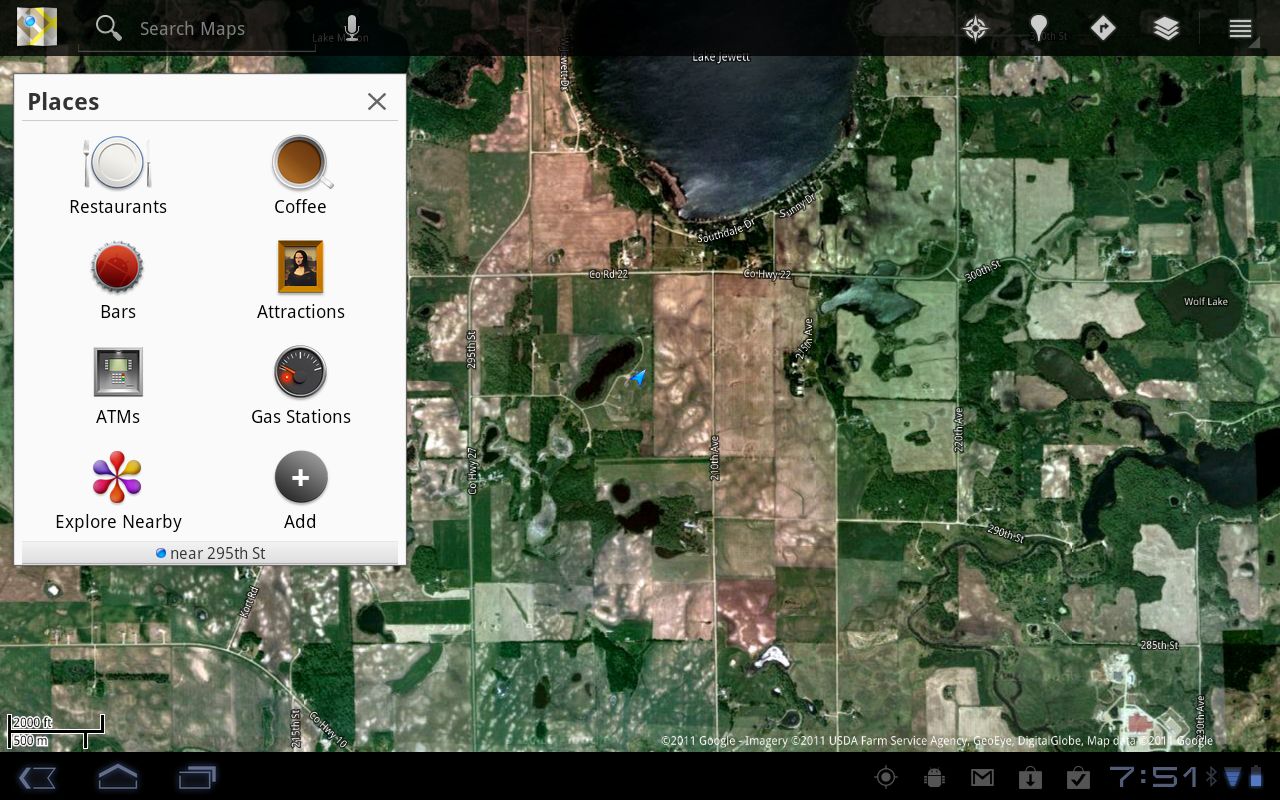This screenshot has width=1280, height=800.
Task: Open the Google Maps app icon
Action: [37, 27]
